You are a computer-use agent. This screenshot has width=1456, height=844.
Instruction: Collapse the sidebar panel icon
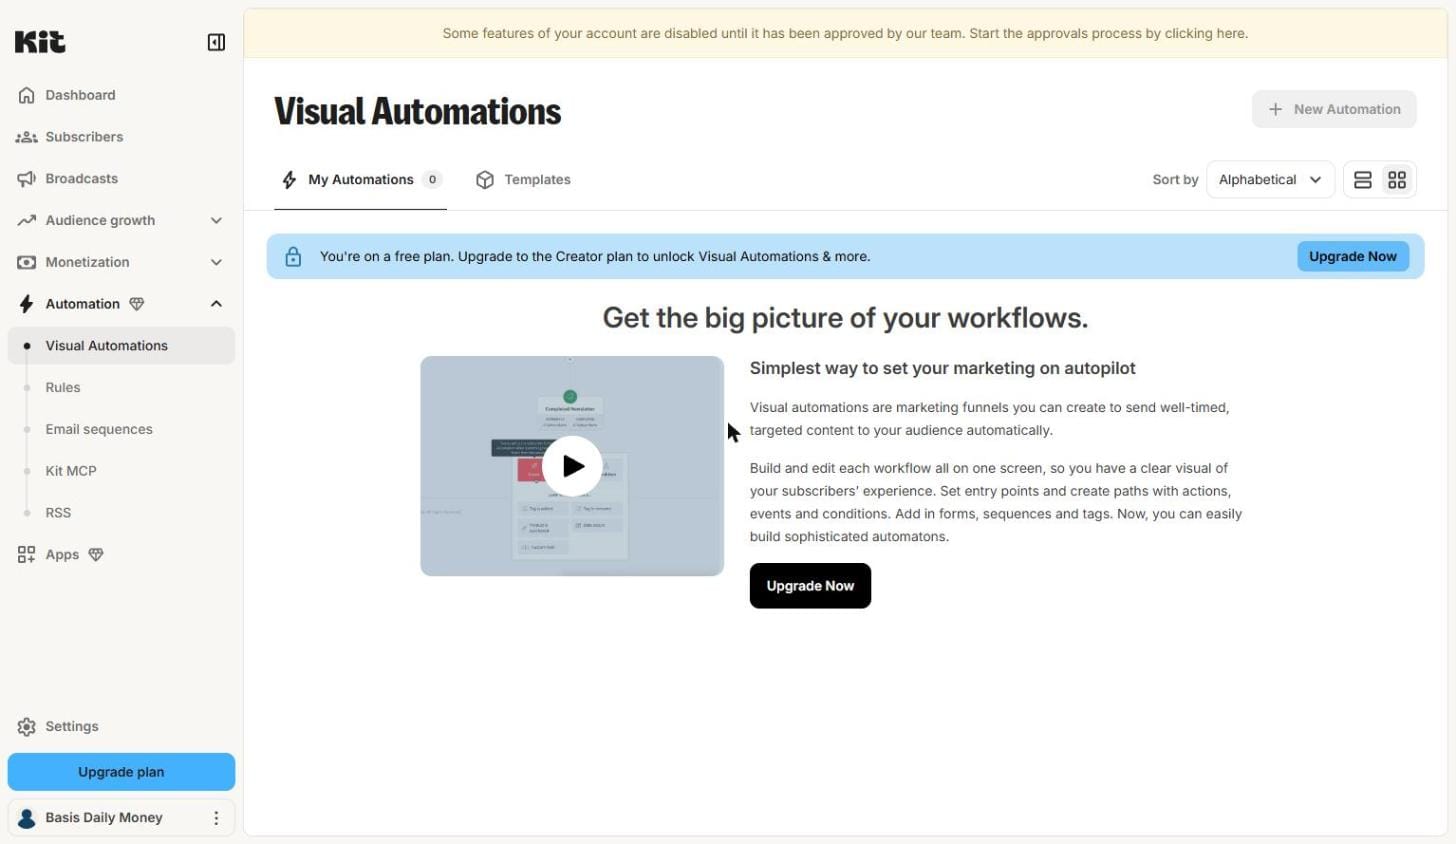216,42
